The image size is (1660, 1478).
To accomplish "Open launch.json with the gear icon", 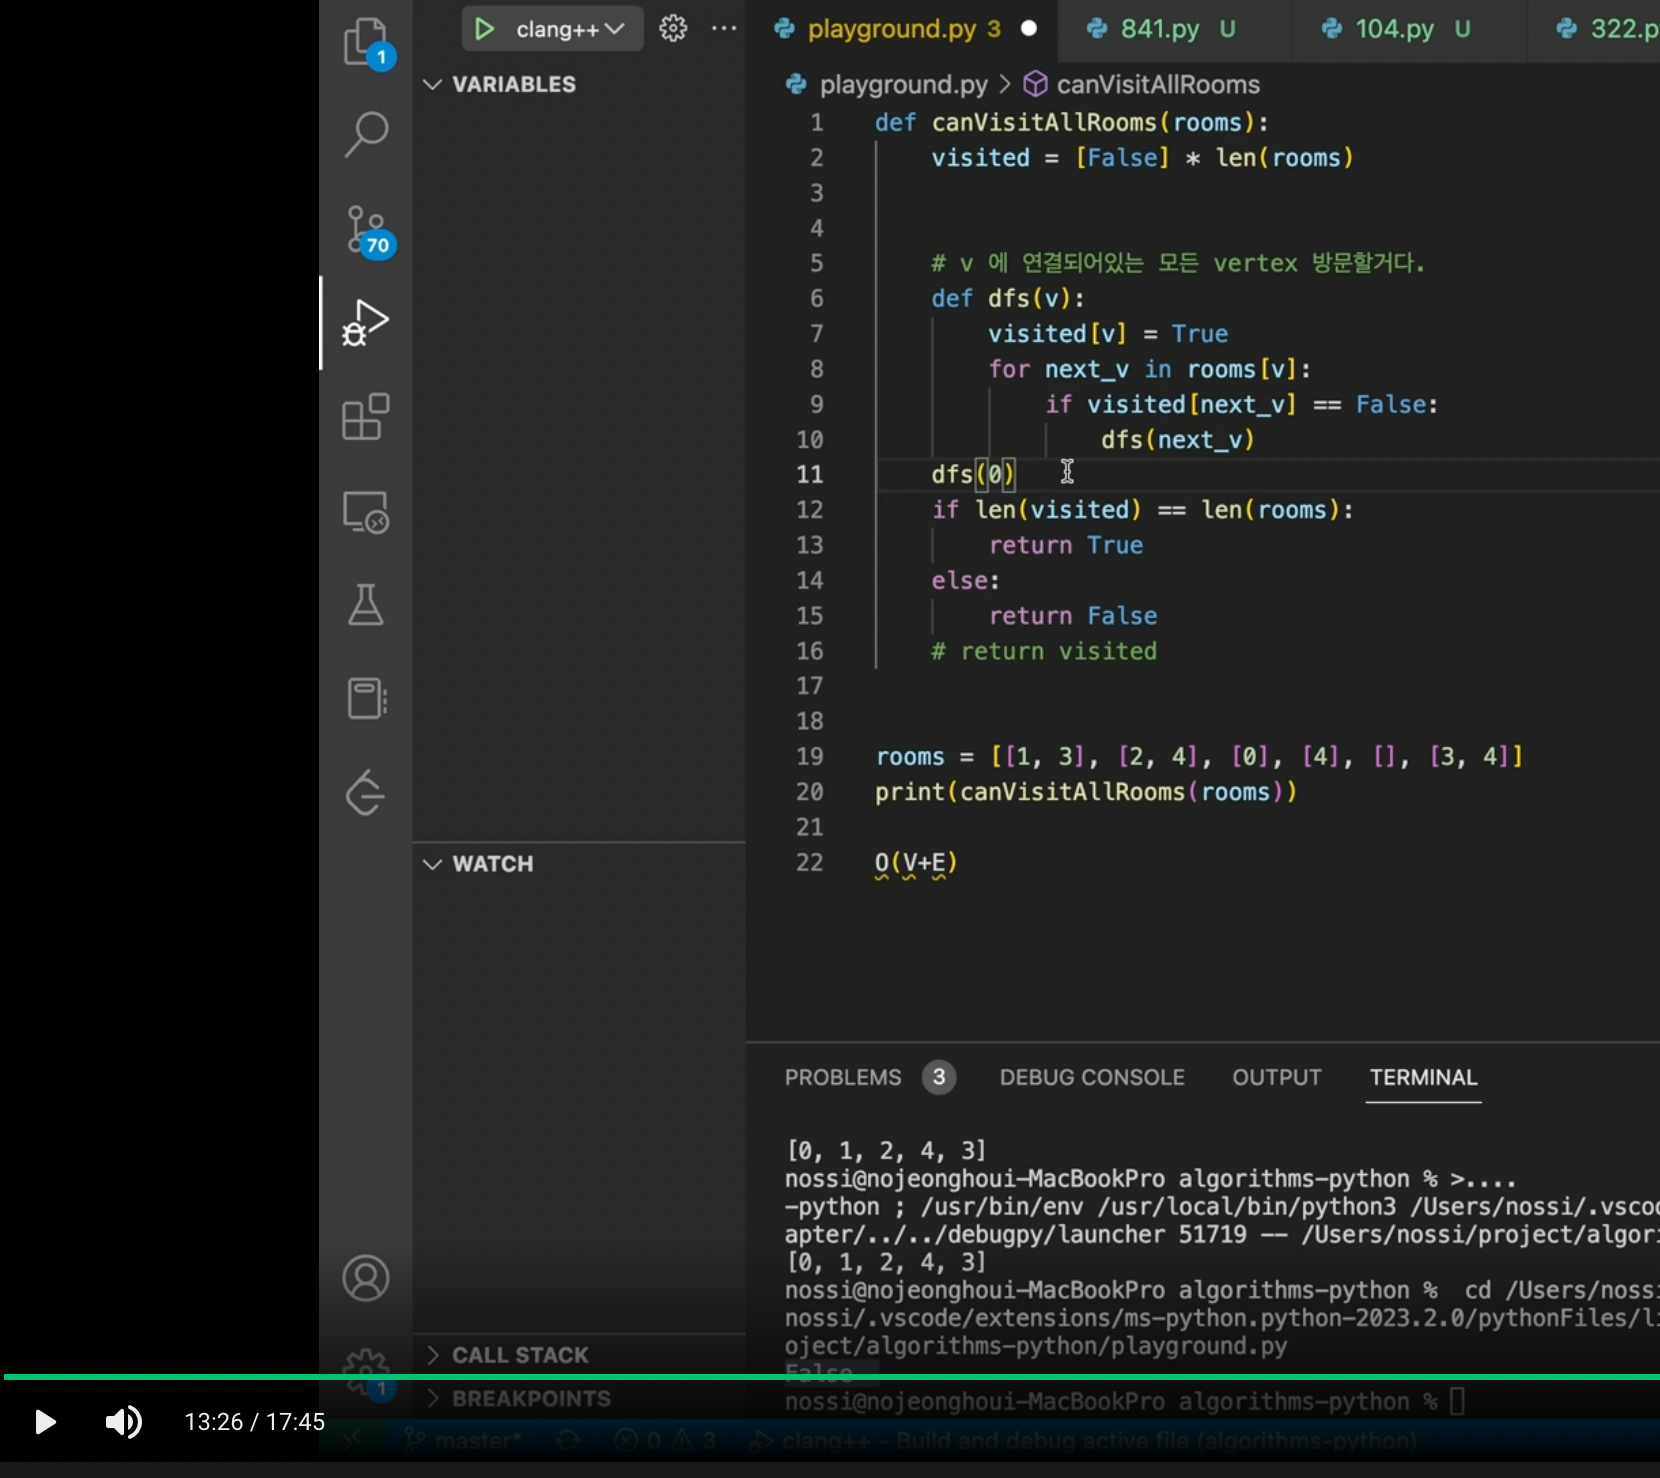I will tap(673, 29).
